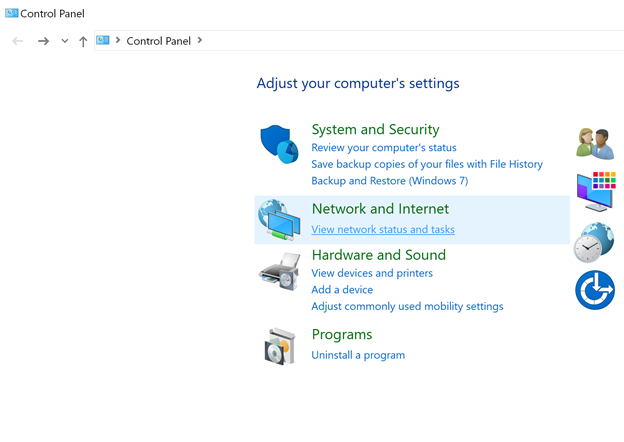This screenshot has width=624, height=442.
Task: Open the System and Security shield icon
Action: pos(279,144)
